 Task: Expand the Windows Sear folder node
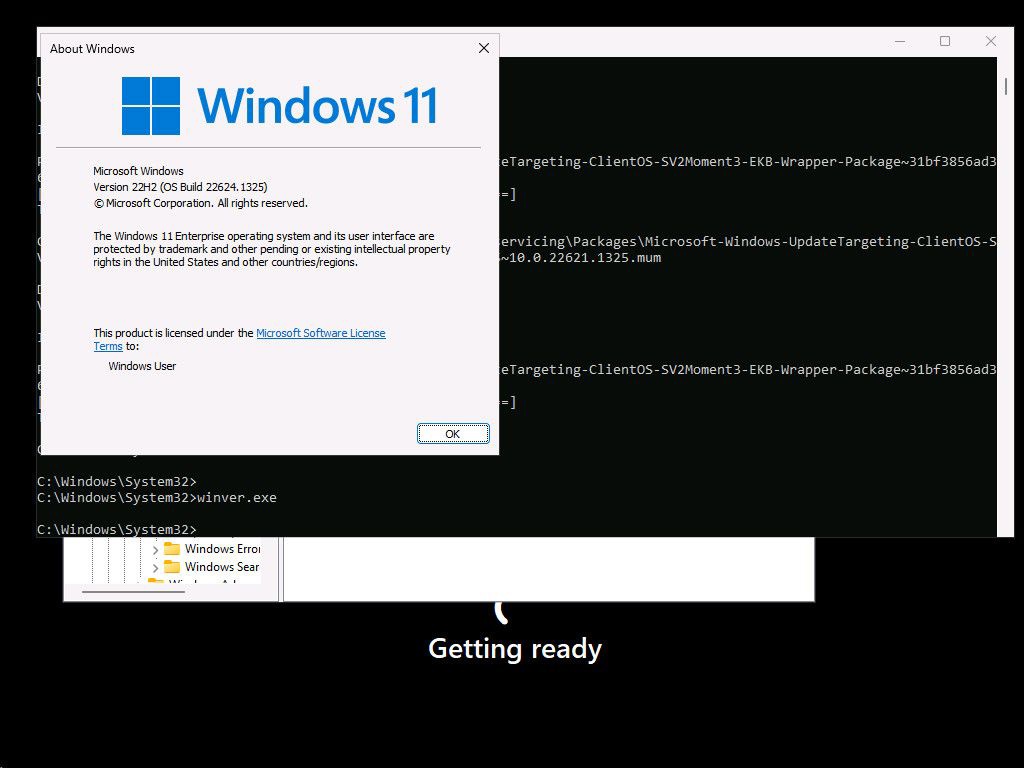tap(155, 568)
